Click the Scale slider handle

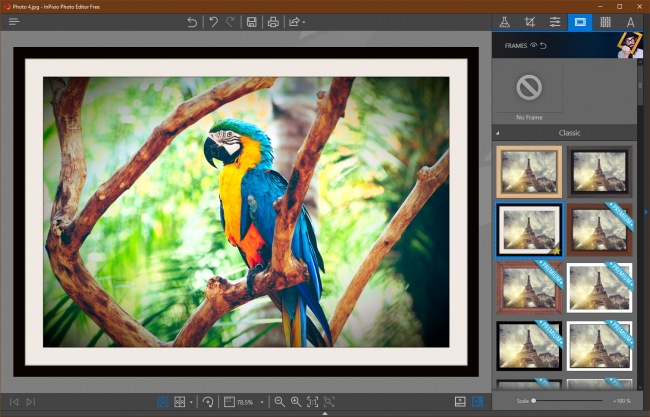(534, 401)
